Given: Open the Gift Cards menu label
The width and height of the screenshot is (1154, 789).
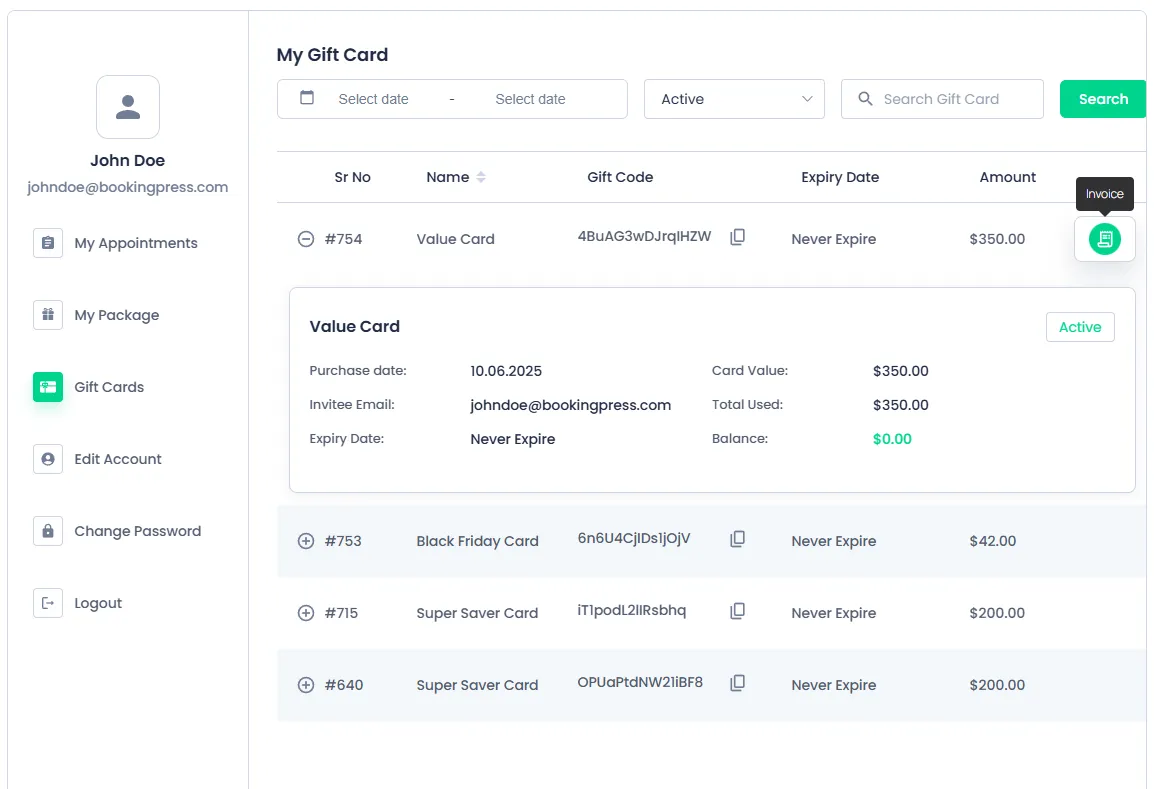Looking at the screenshot, I should (x=109, y=387).
